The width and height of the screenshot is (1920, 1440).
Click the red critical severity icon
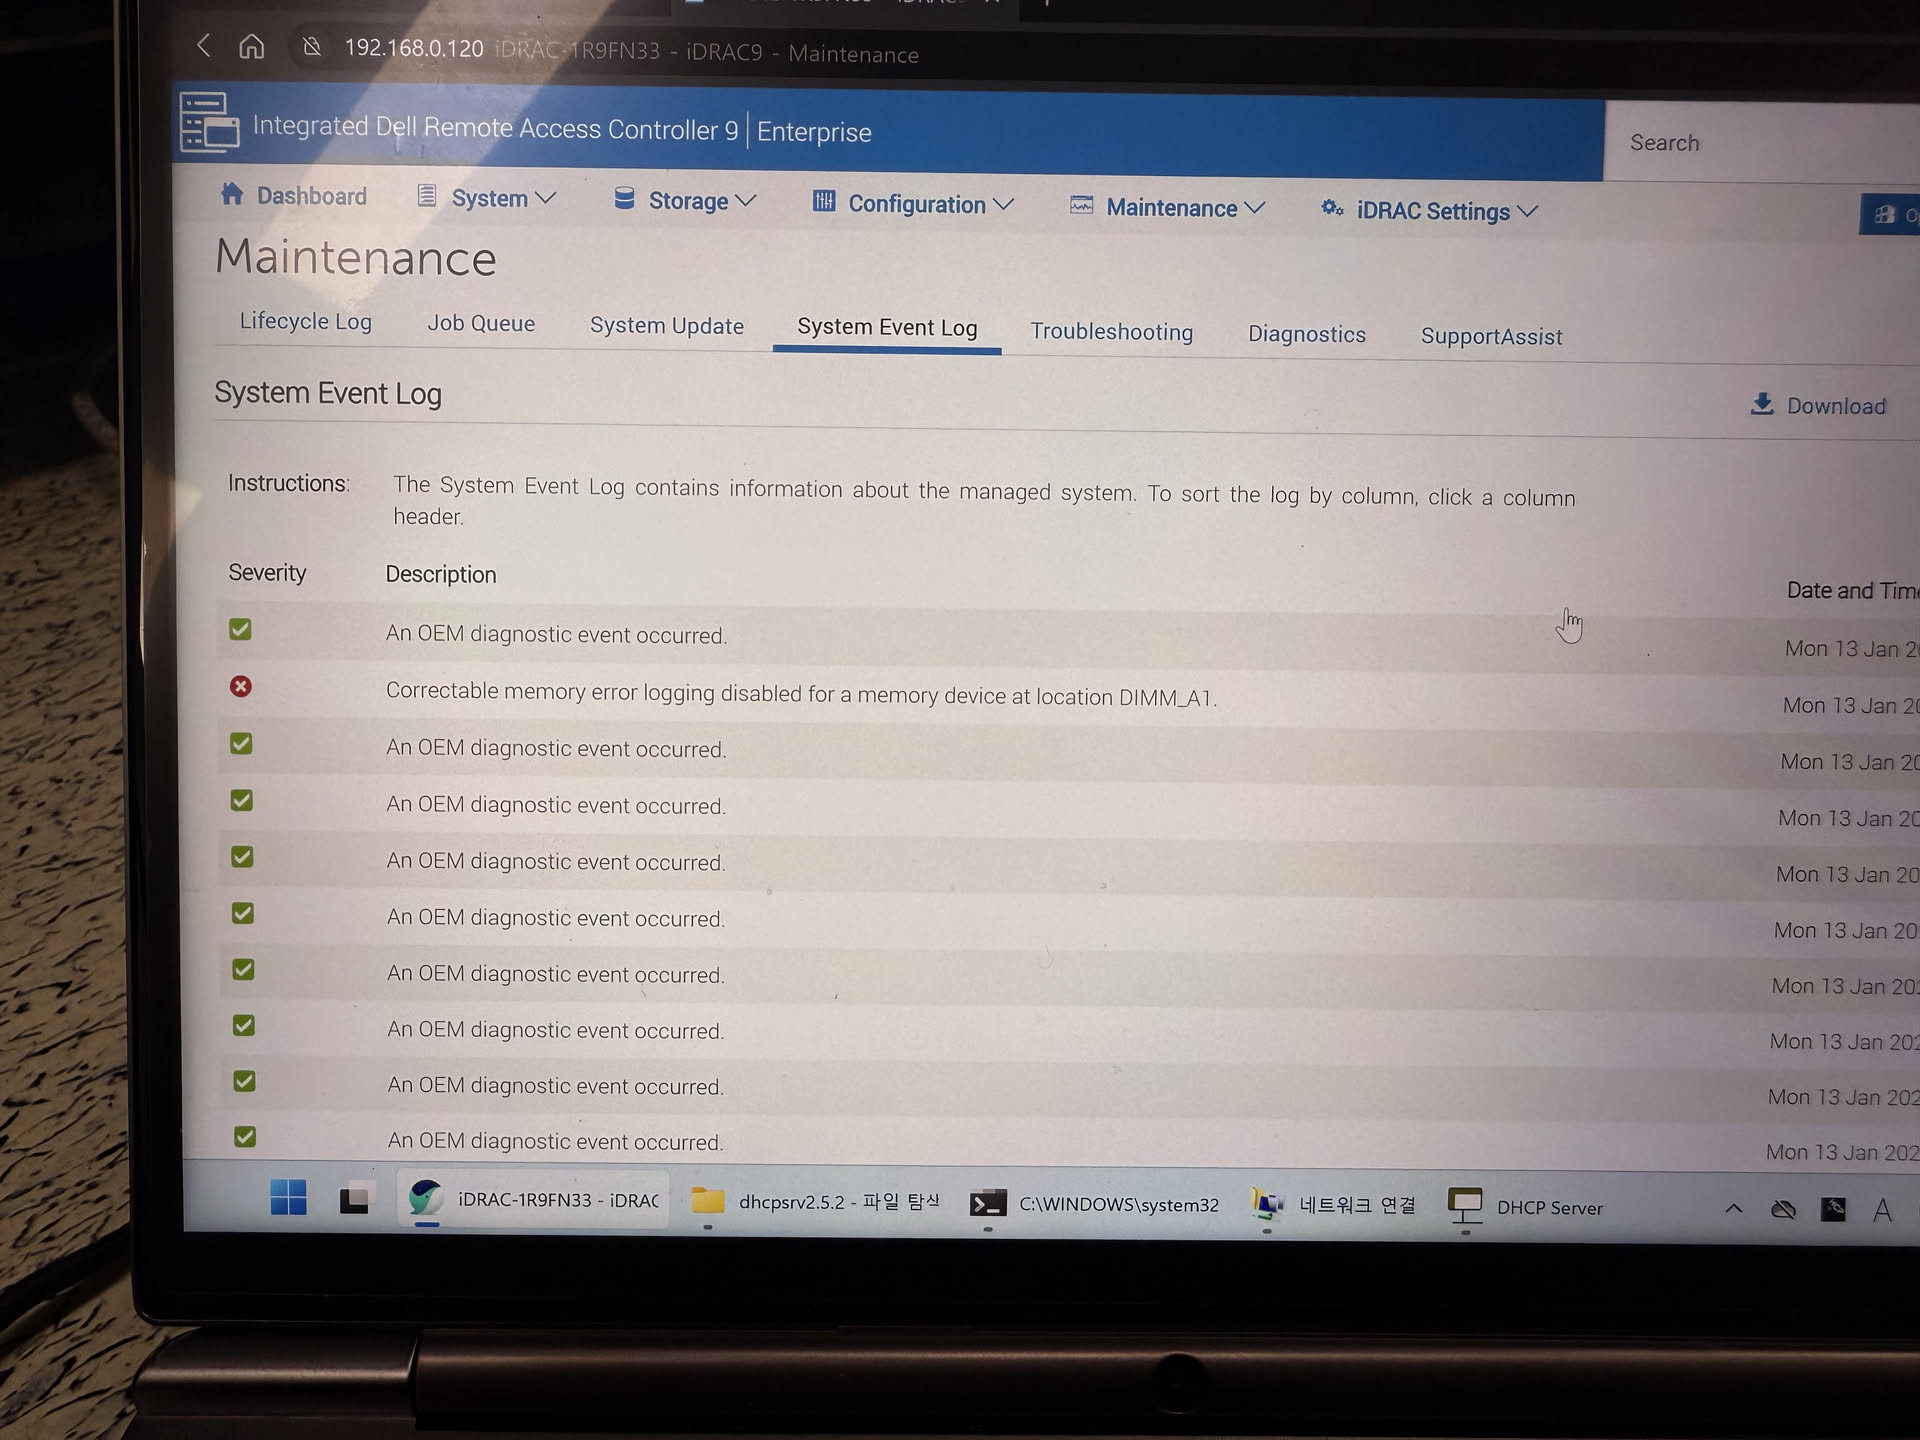click(x=241, y=686)
